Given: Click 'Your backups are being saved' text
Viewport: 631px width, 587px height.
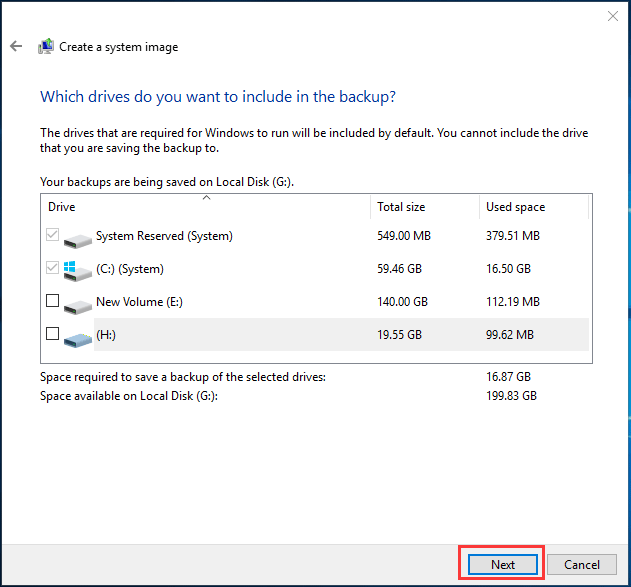Looking at the screenshot, I should (x=167, y=182).
